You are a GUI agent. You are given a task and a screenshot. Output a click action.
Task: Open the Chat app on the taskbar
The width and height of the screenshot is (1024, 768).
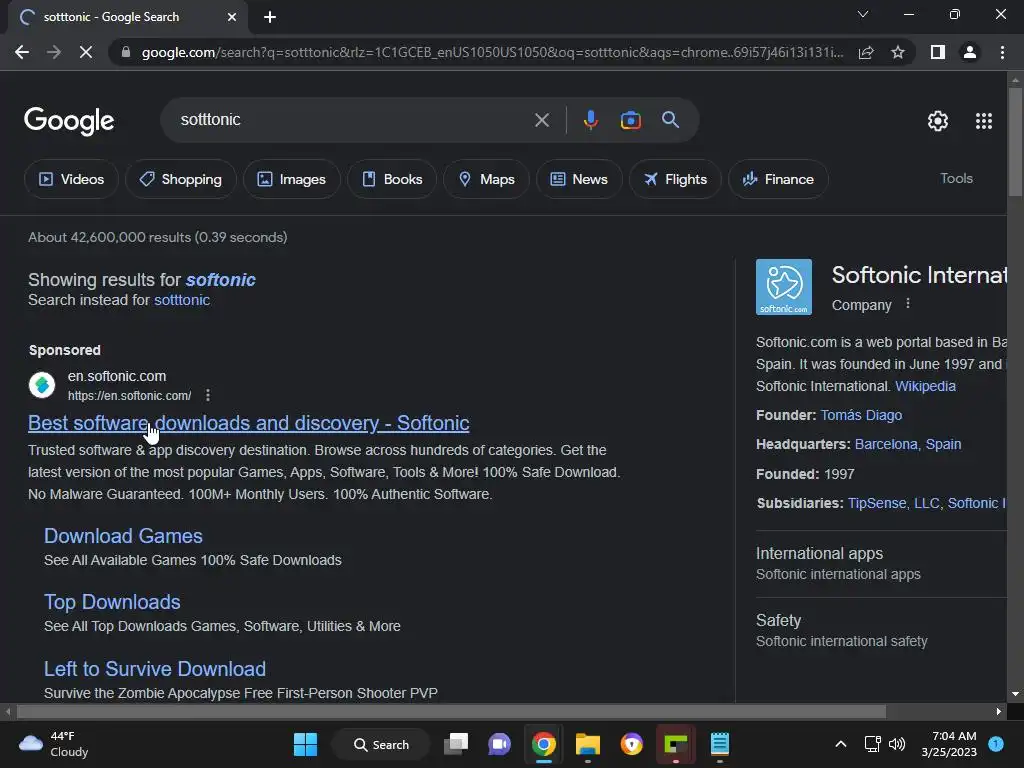coord(500,744)
